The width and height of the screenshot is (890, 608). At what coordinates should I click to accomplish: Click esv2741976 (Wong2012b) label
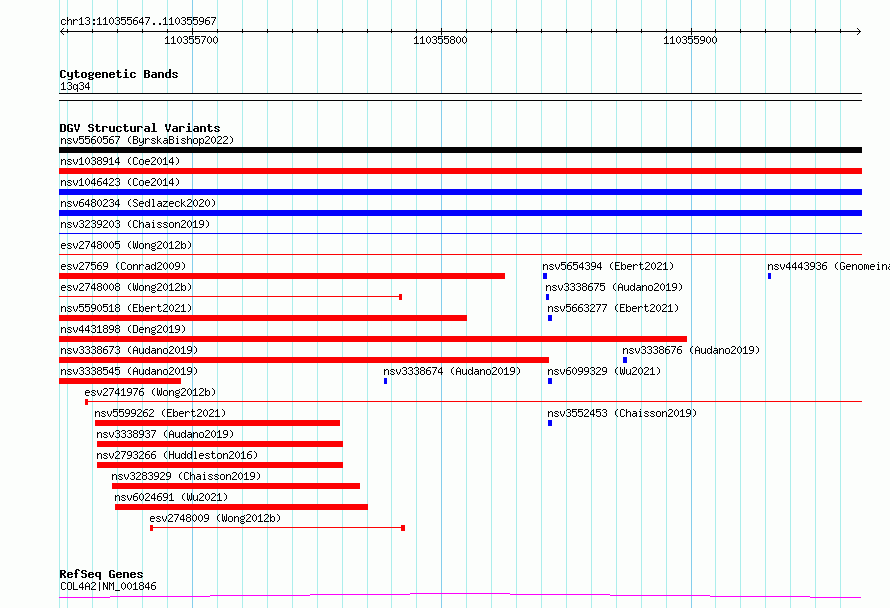(x=150, y=392)
